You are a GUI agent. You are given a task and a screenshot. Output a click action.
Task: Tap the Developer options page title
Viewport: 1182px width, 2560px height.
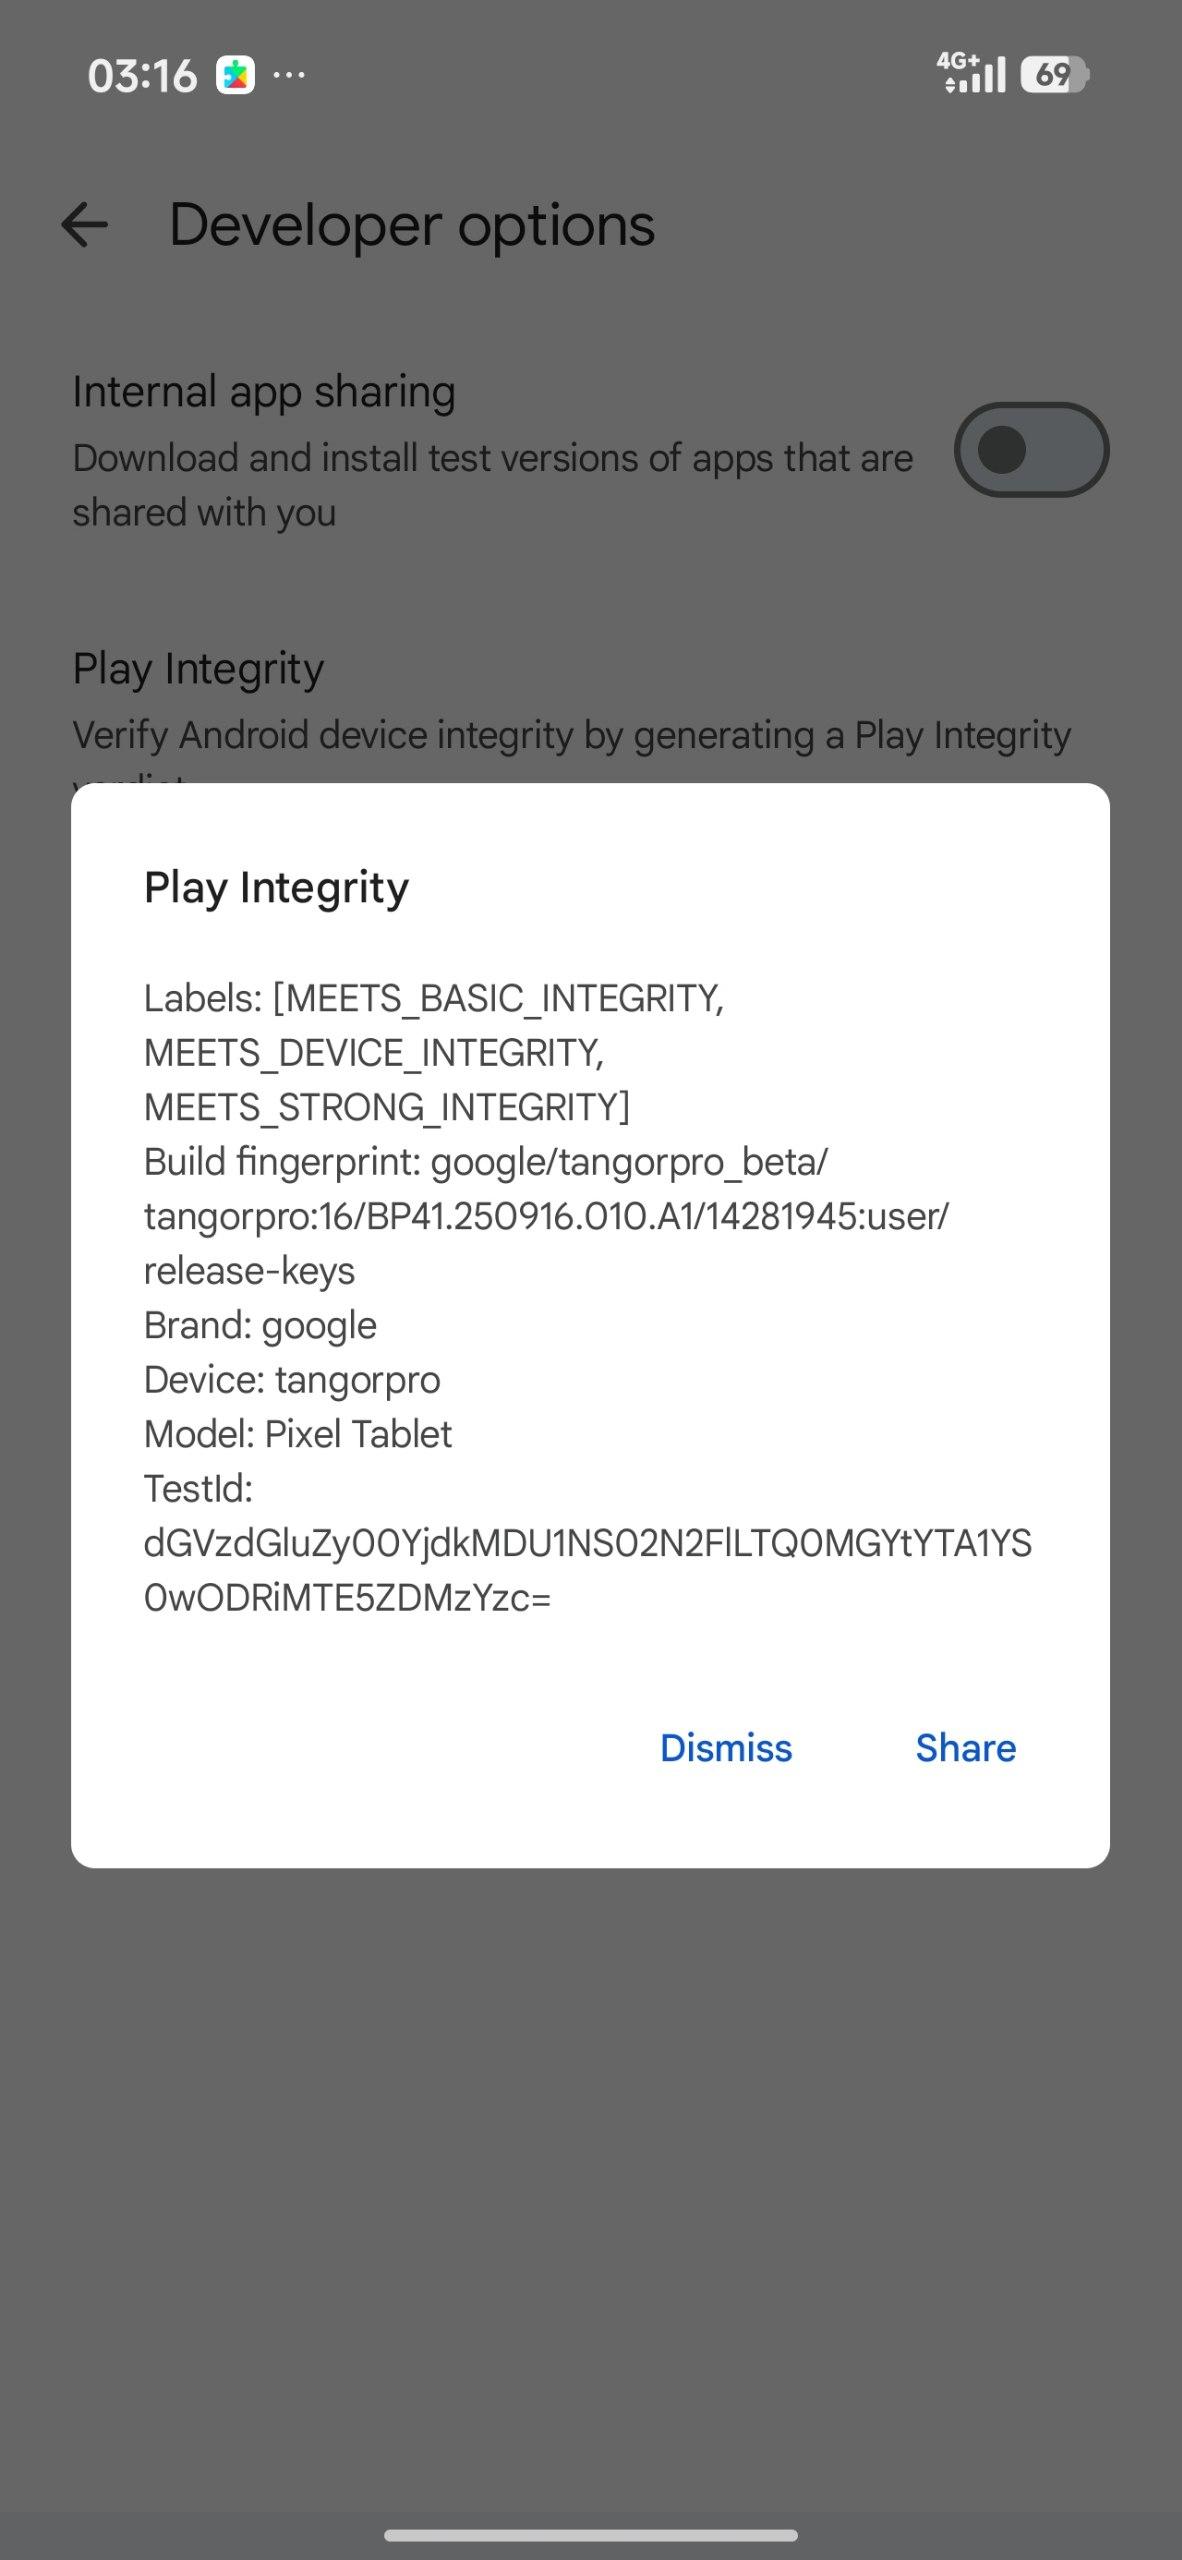(x=411, y=225)
